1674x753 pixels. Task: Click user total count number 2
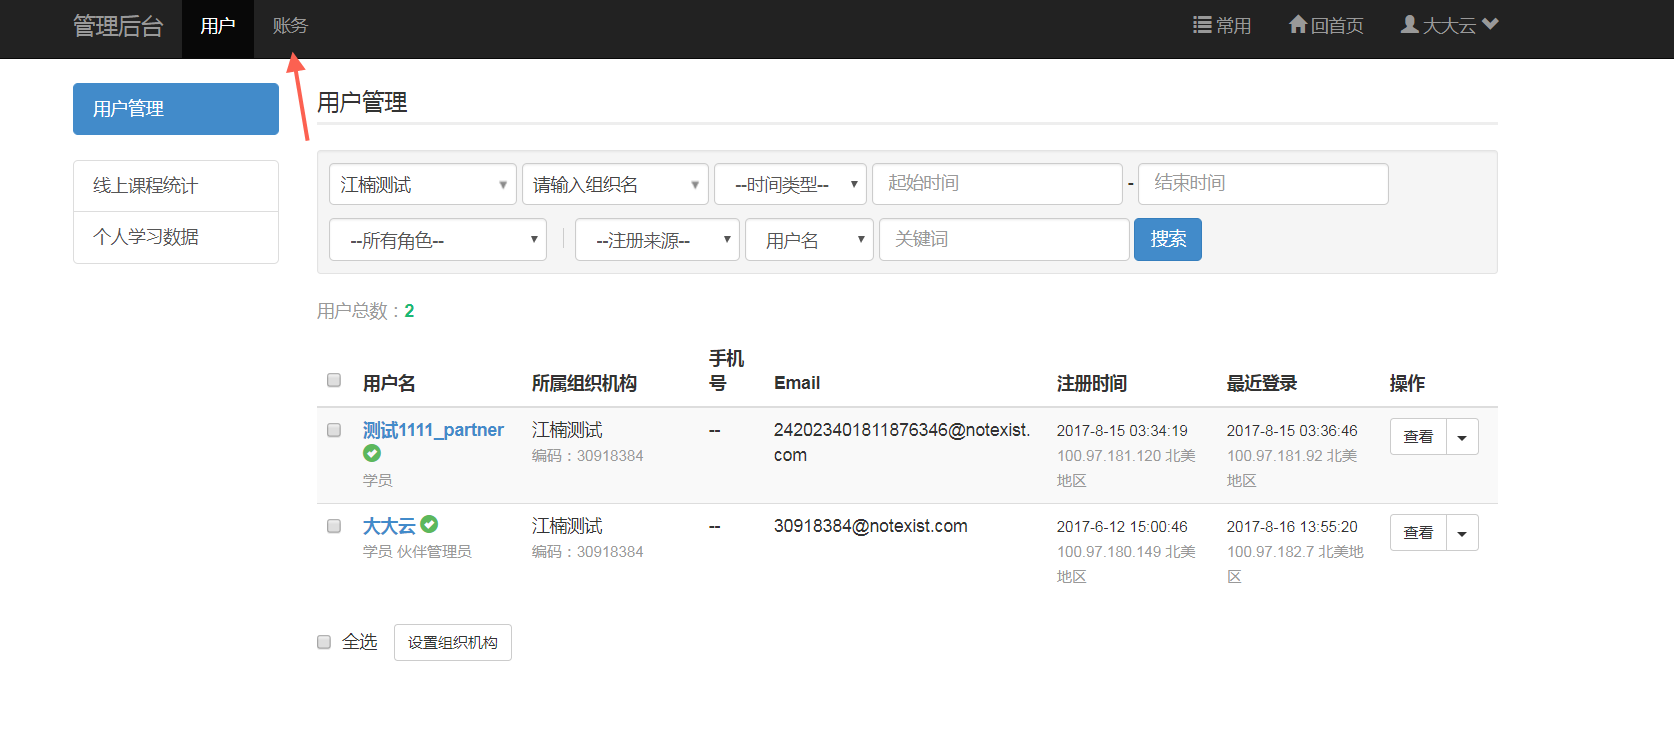tap(409, 311)
